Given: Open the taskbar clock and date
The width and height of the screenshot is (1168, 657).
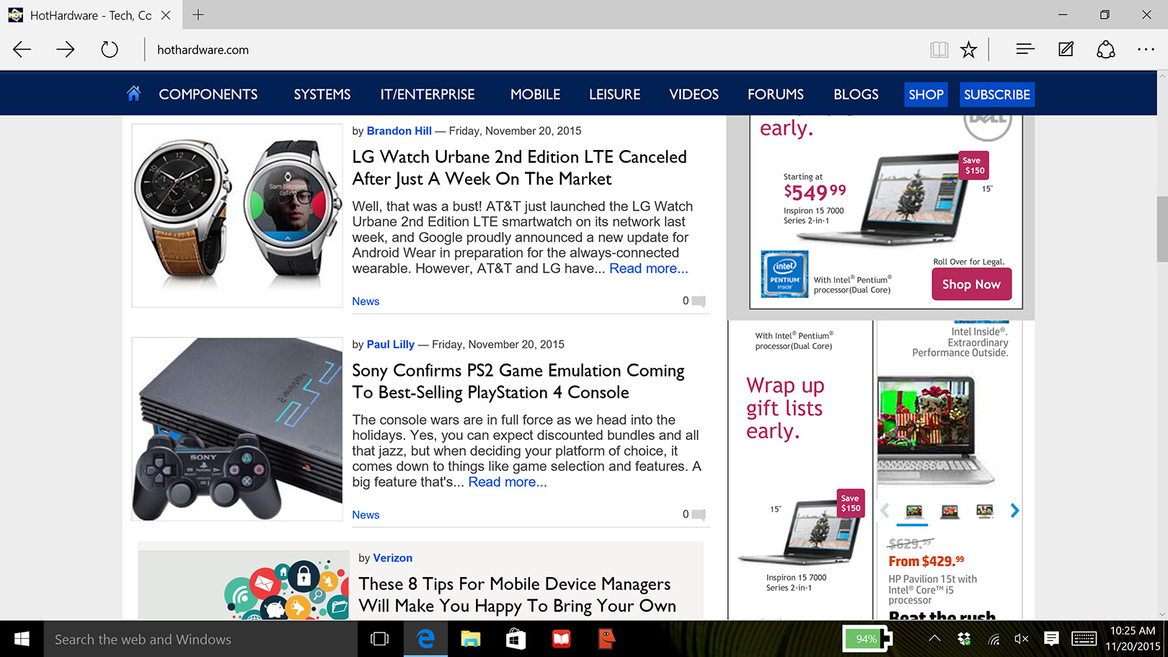Looking at the screenshot, I should tap(1132, 639).
